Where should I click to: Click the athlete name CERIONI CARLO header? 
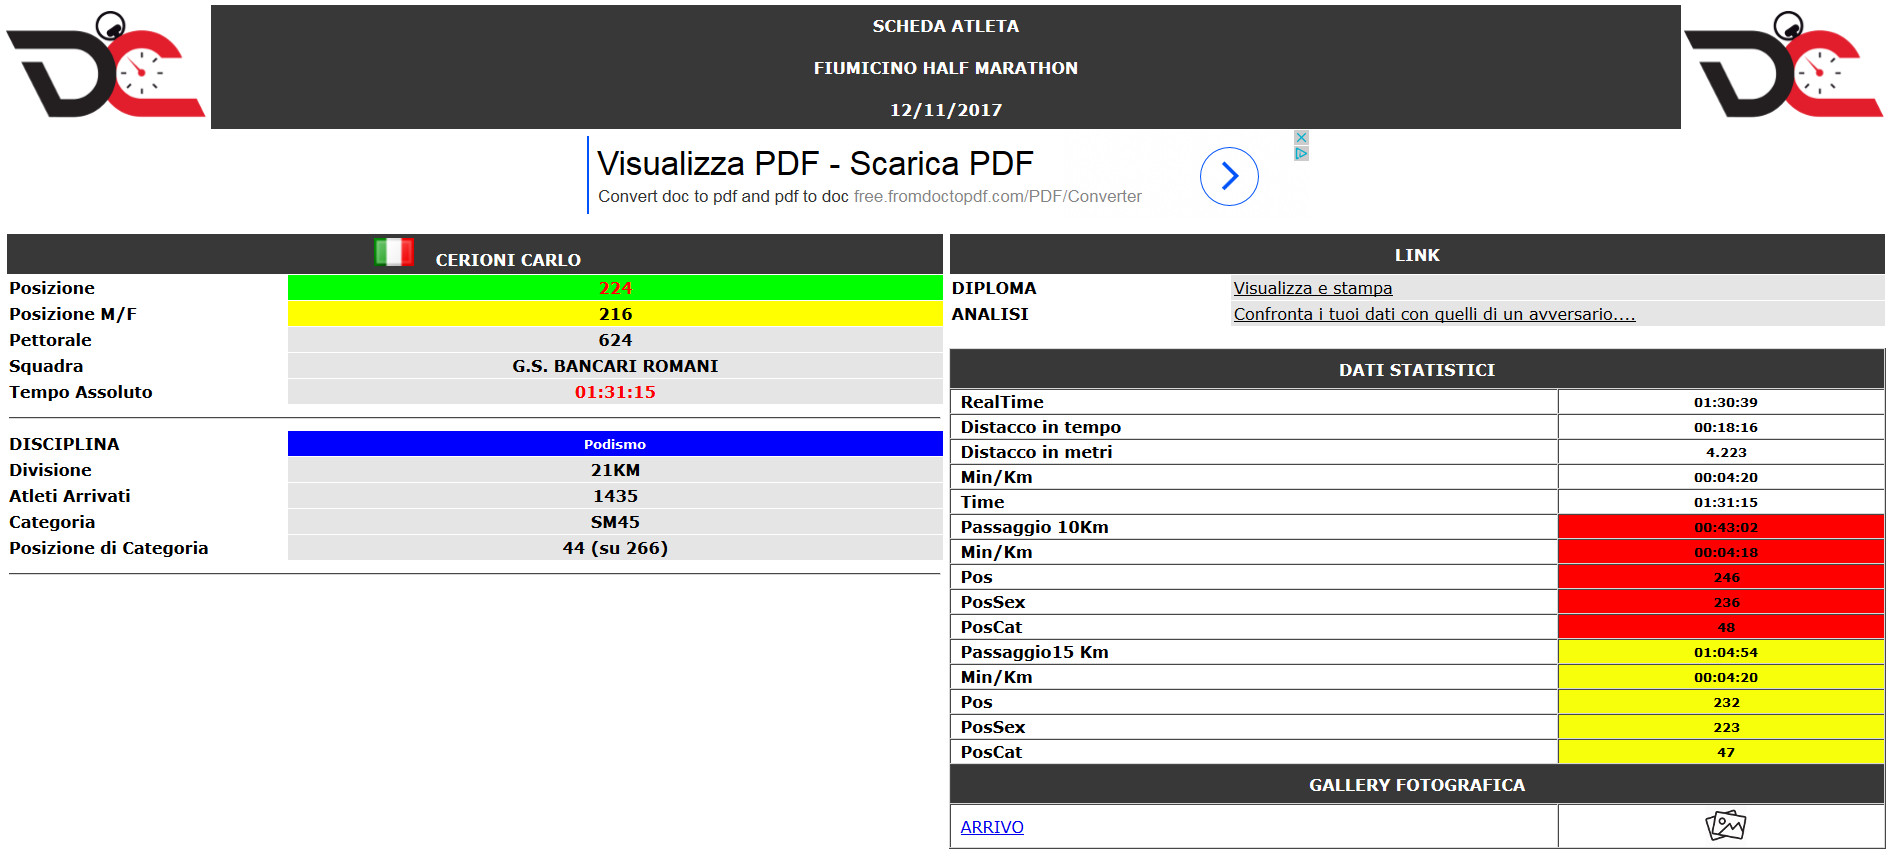(x=507, y=260)
